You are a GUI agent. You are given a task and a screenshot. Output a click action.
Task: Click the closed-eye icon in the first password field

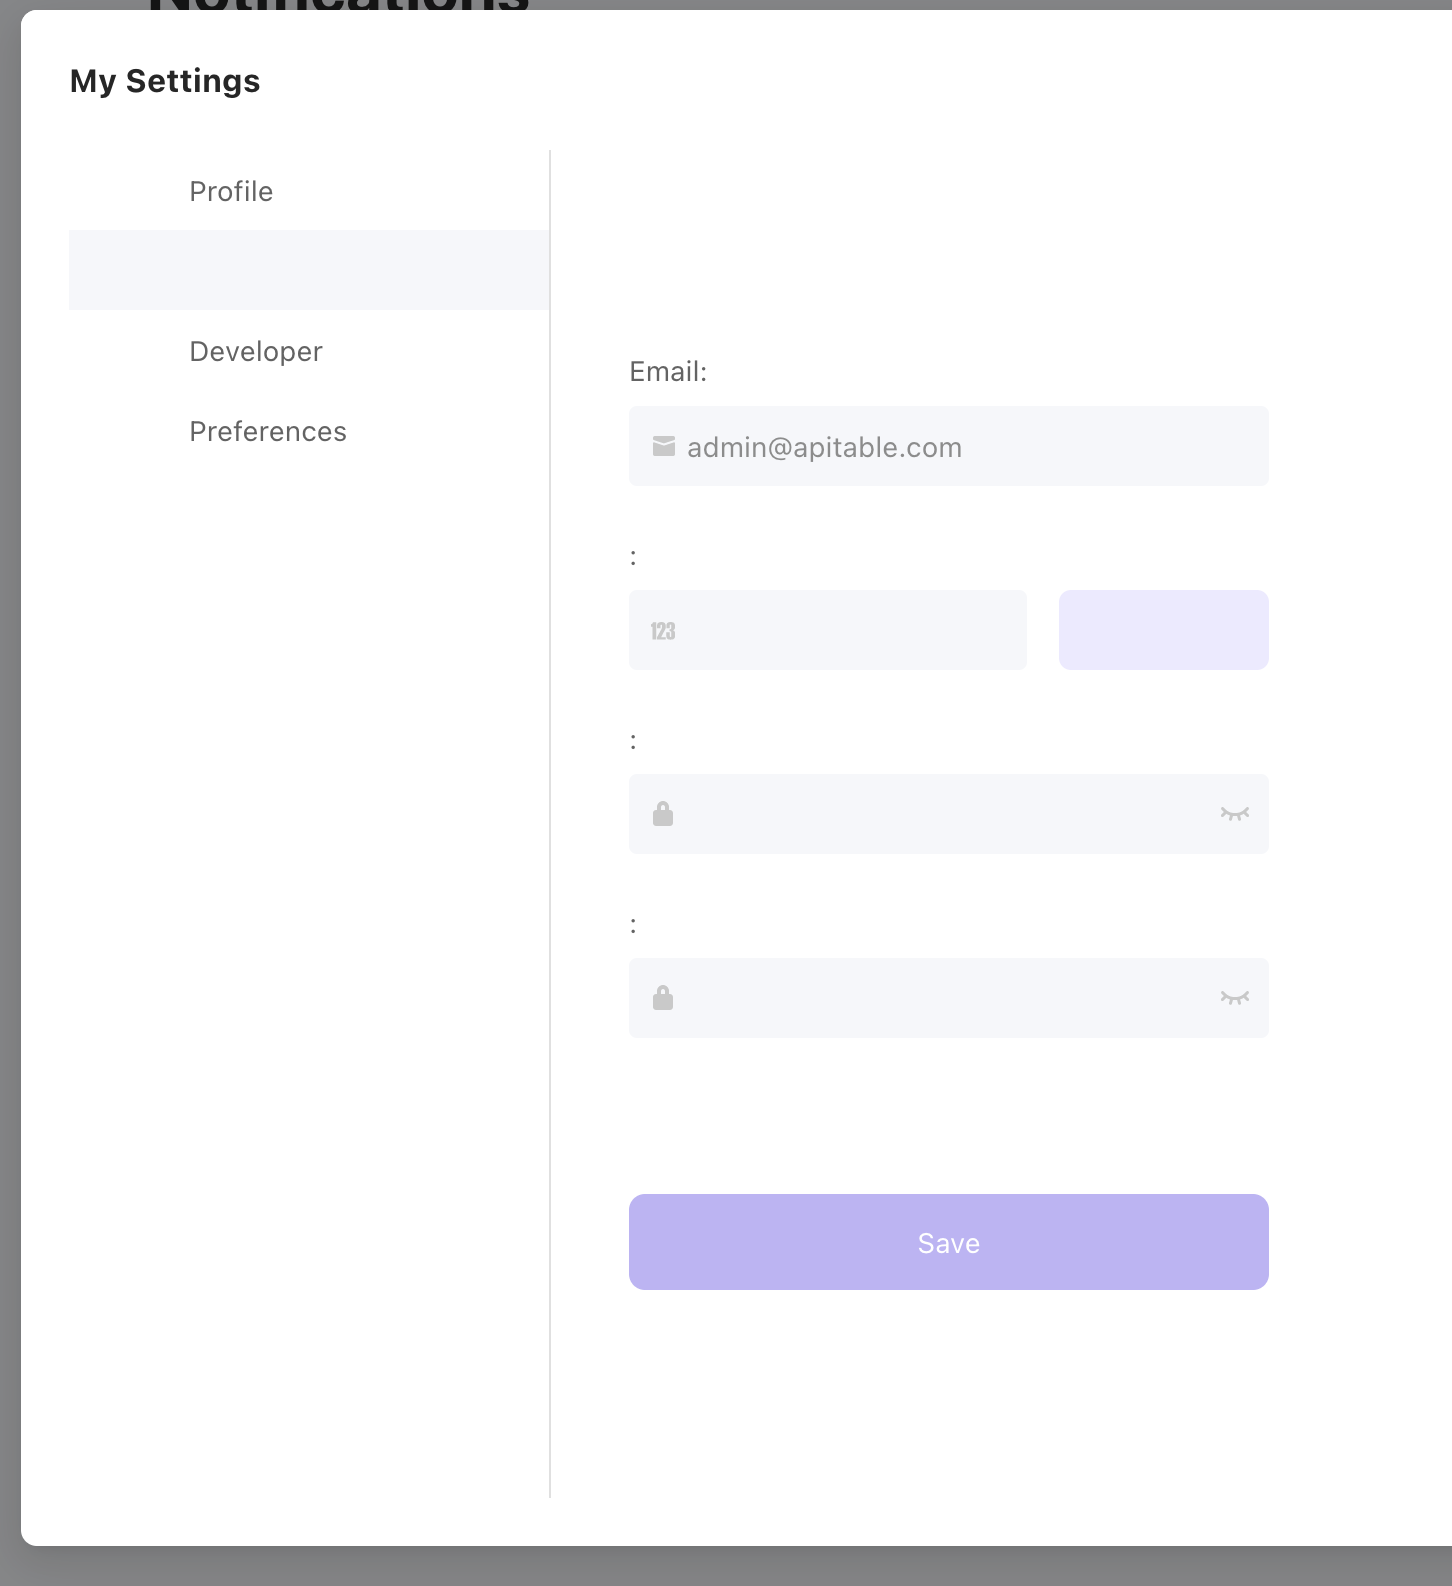(x=1234, y=813)
